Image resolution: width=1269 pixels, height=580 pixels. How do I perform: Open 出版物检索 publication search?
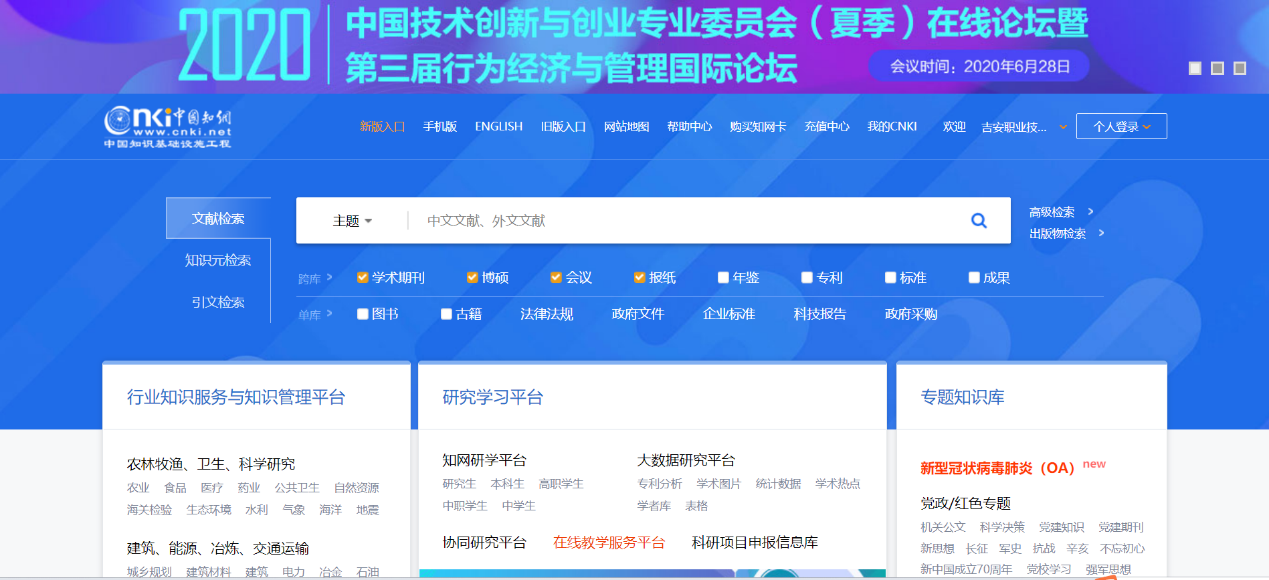pos(1057,234)
